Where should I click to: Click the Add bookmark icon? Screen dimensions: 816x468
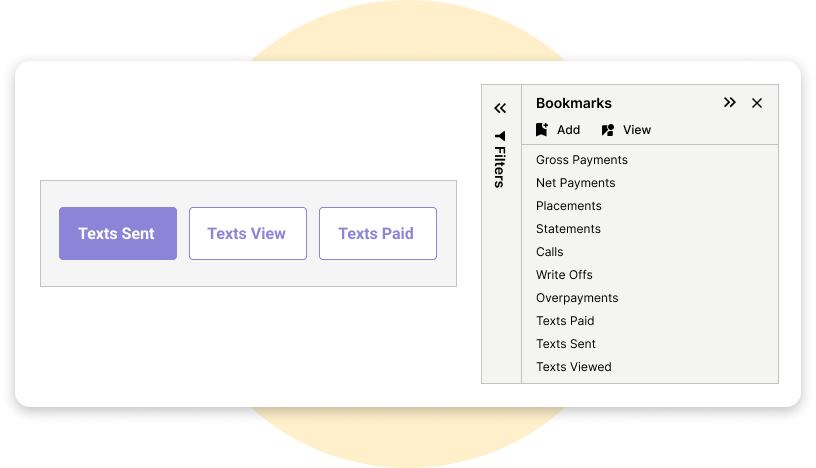point(542,130)
